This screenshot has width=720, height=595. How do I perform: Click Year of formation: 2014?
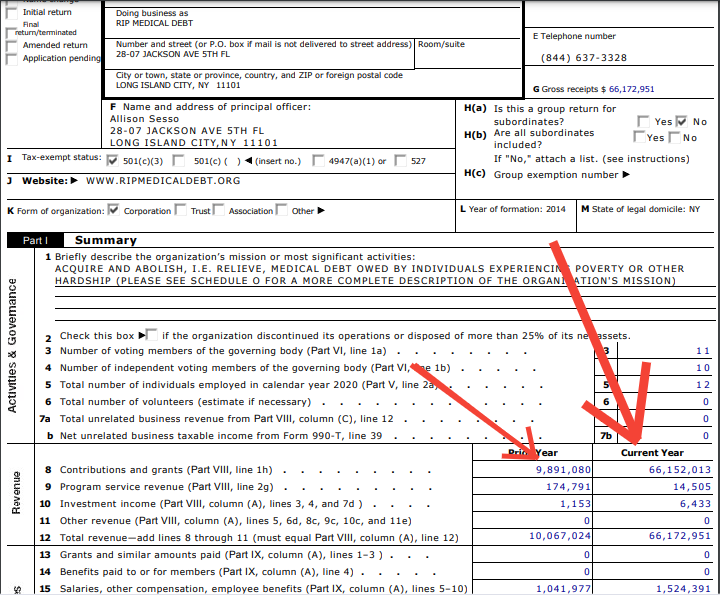pyautogui.click(x=517, y=209)
